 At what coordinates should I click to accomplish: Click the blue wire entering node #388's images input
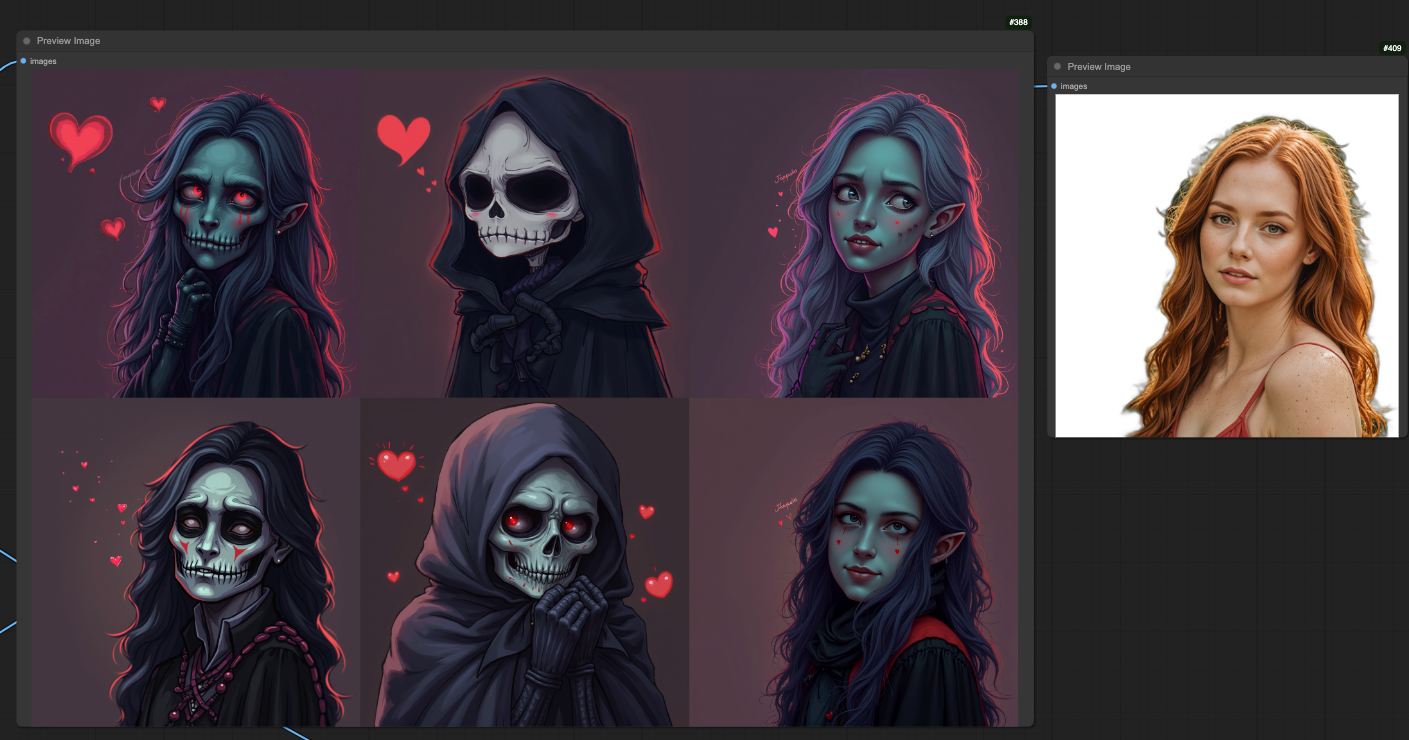coord(8,65)
